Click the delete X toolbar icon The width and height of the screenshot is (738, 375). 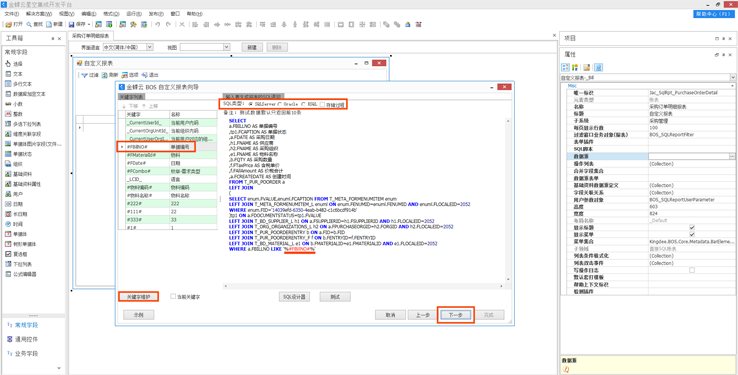[x=182, y=24]
